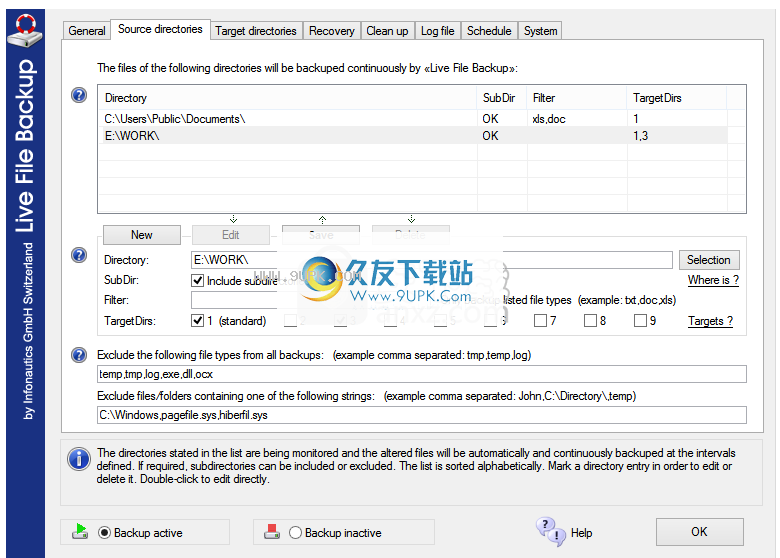Screen dimensions: 780x558
Task: Open help icon beside exclude file types
Action: click(x=79, y=355)
